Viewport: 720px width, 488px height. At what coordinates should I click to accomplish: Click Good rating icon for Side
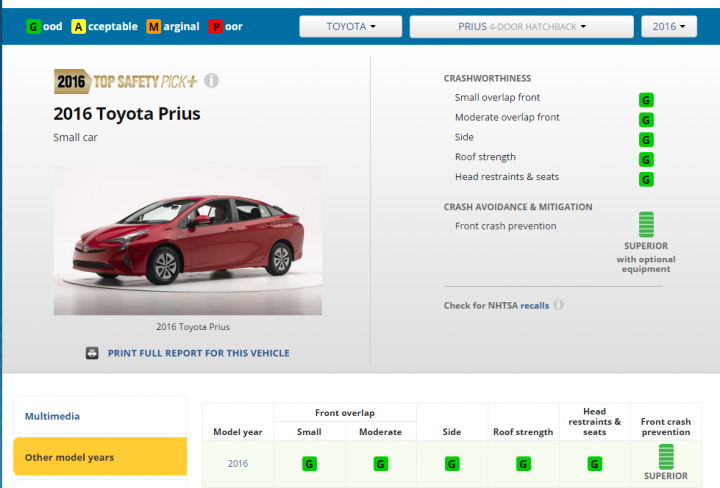pos(646,140)
